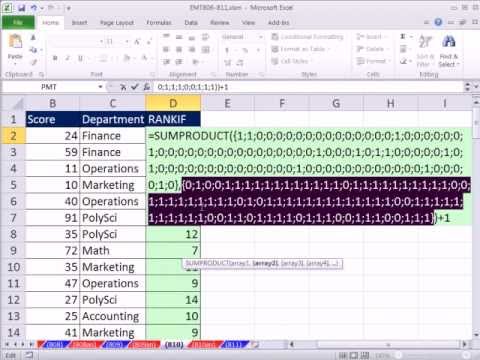Click the Copy icon in Clipboard group
Screen dimensions: 480x360
click(33, 50)
